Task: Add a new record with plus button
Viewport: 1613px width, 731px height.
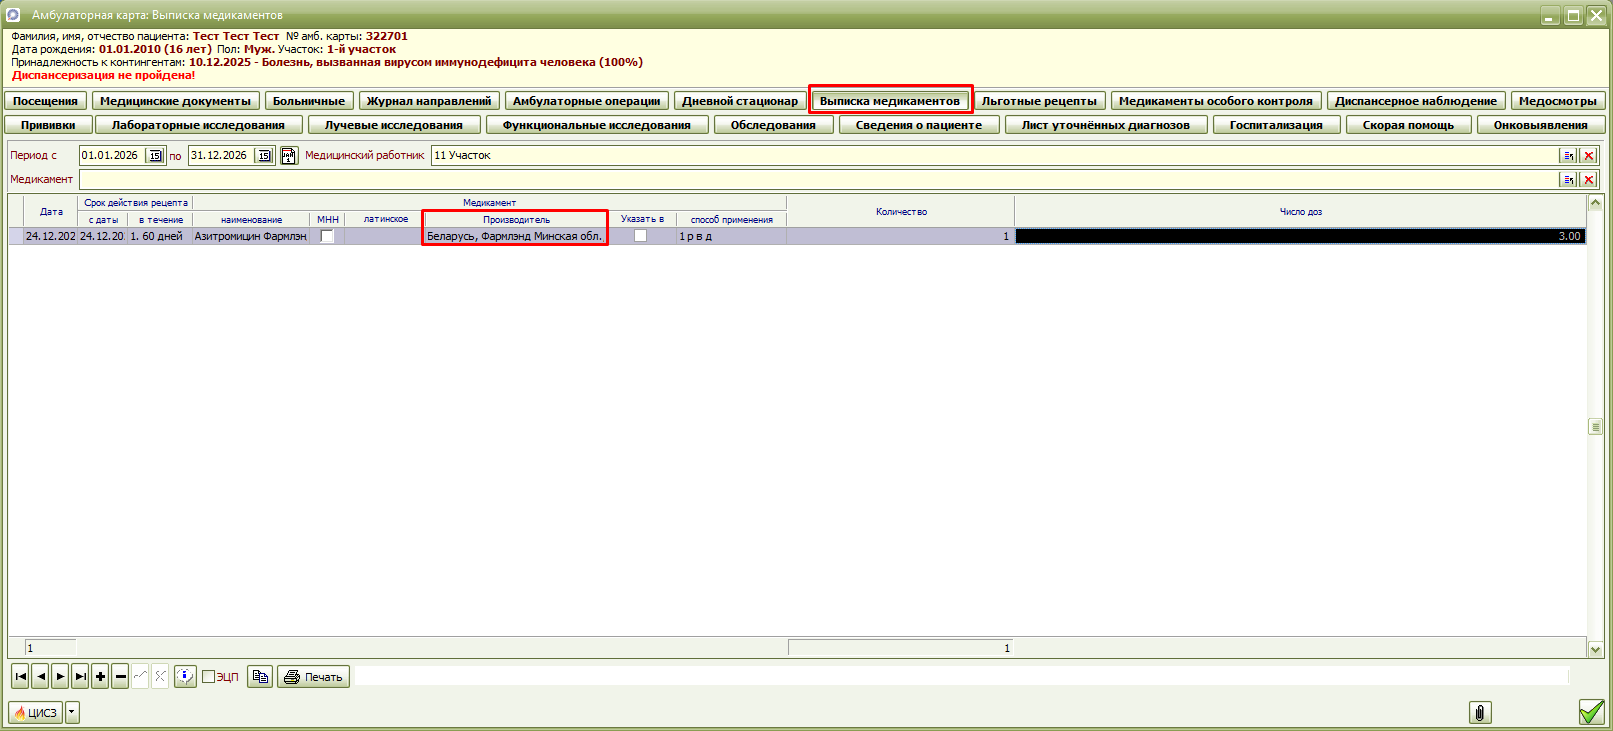Action: coord(100,677)
